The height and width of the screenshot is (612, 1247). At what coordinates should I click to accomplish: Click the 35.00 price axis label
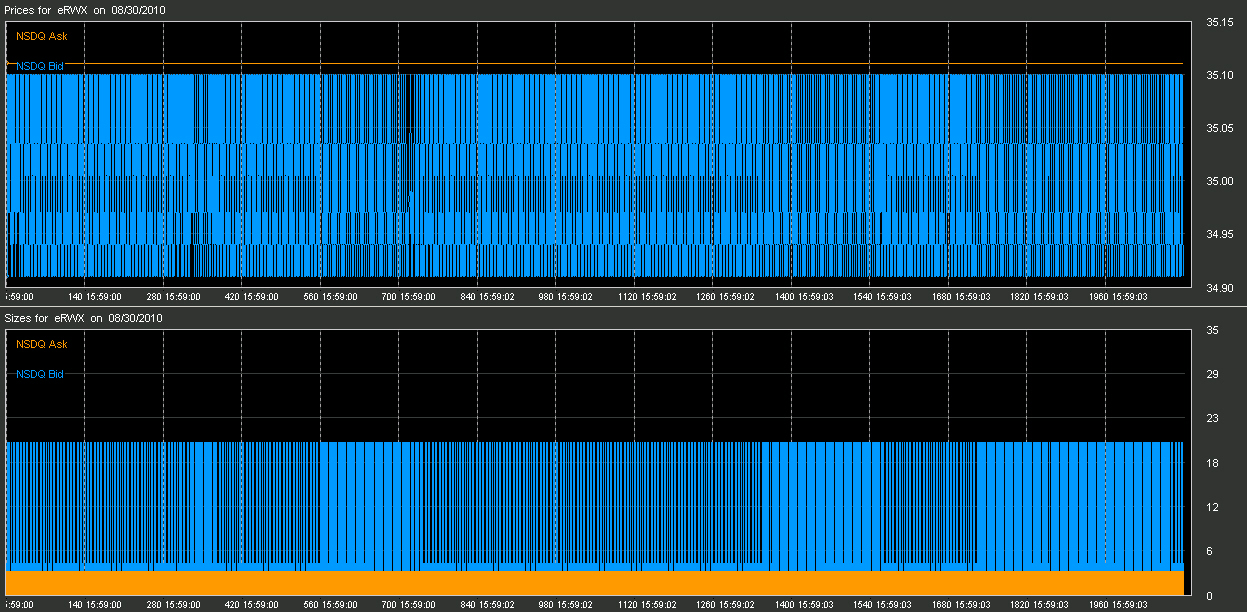click(x=1221, y=181)
